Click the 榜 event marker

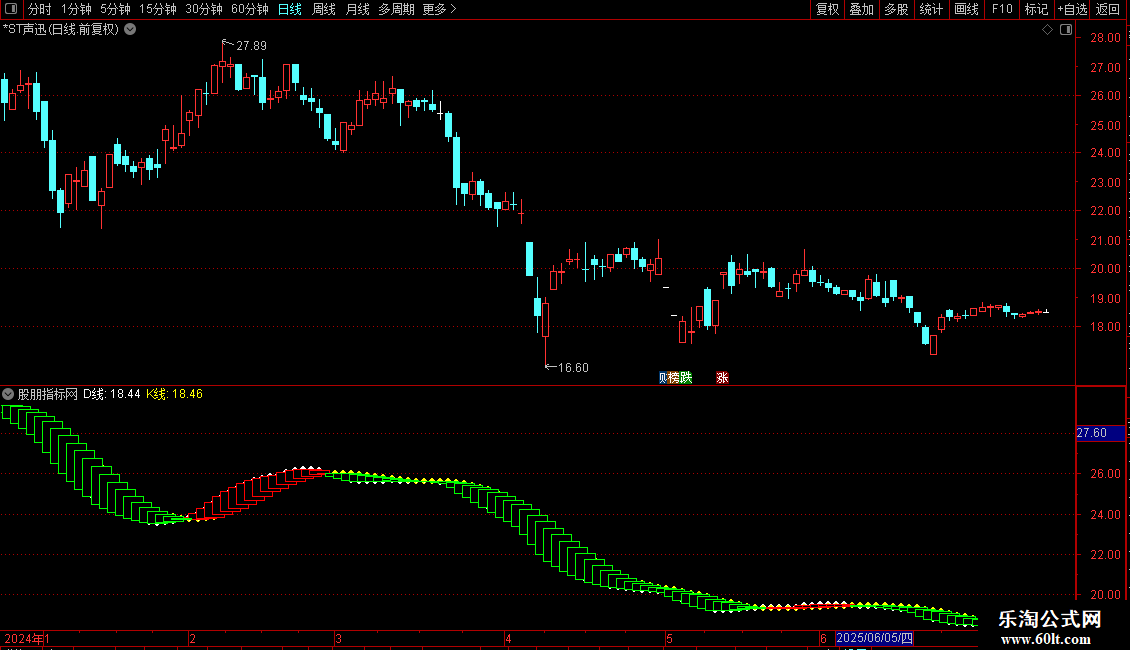click(674, 378)
